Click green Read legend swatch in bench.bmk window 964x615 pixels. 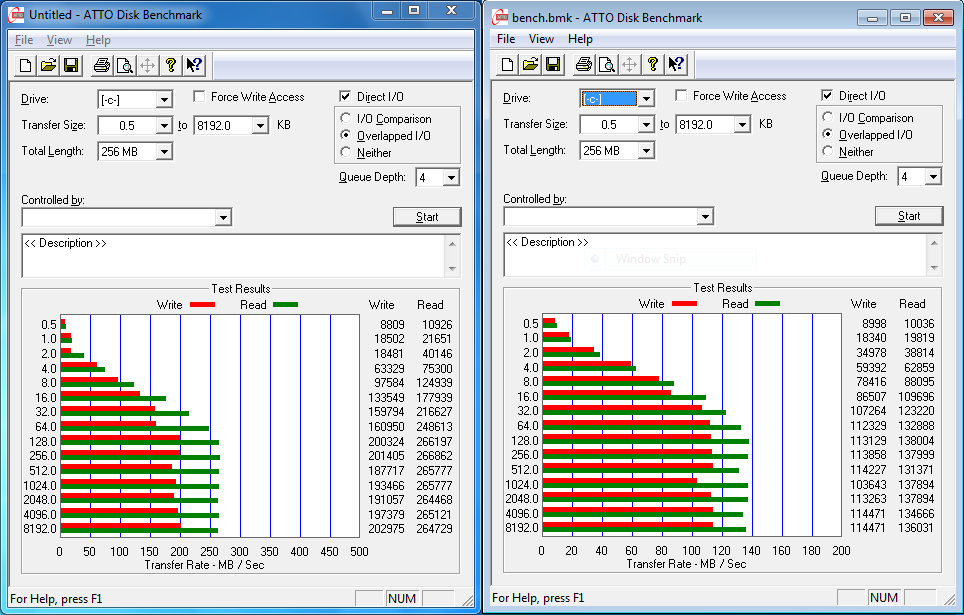767,303
